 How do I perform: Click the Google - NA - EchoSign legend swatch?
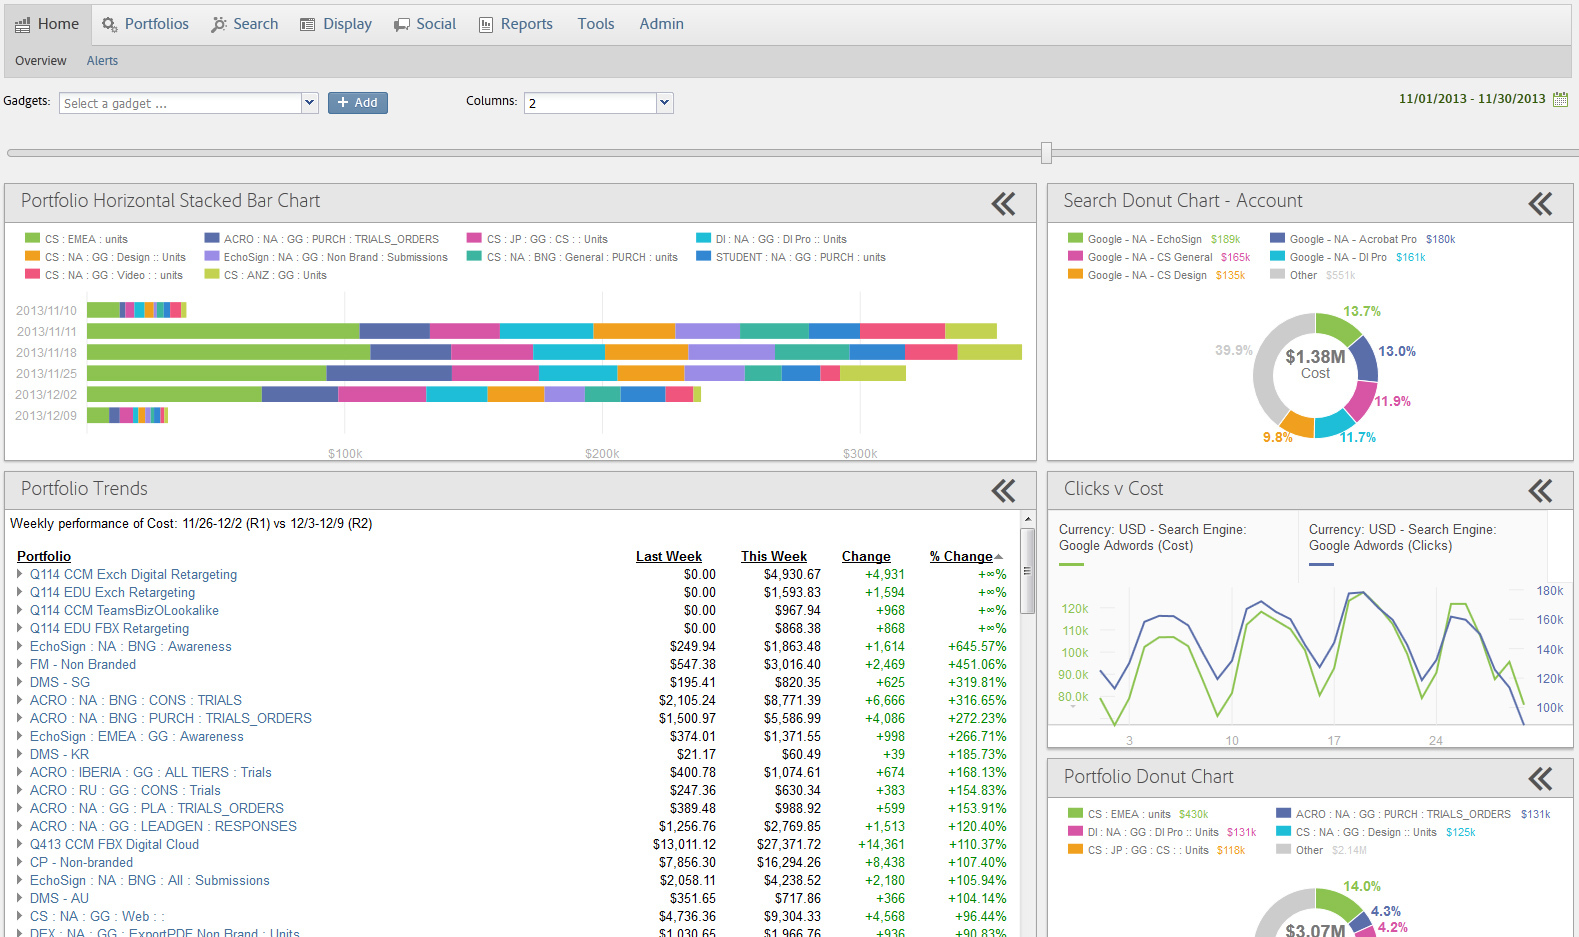click(1076, 238)
